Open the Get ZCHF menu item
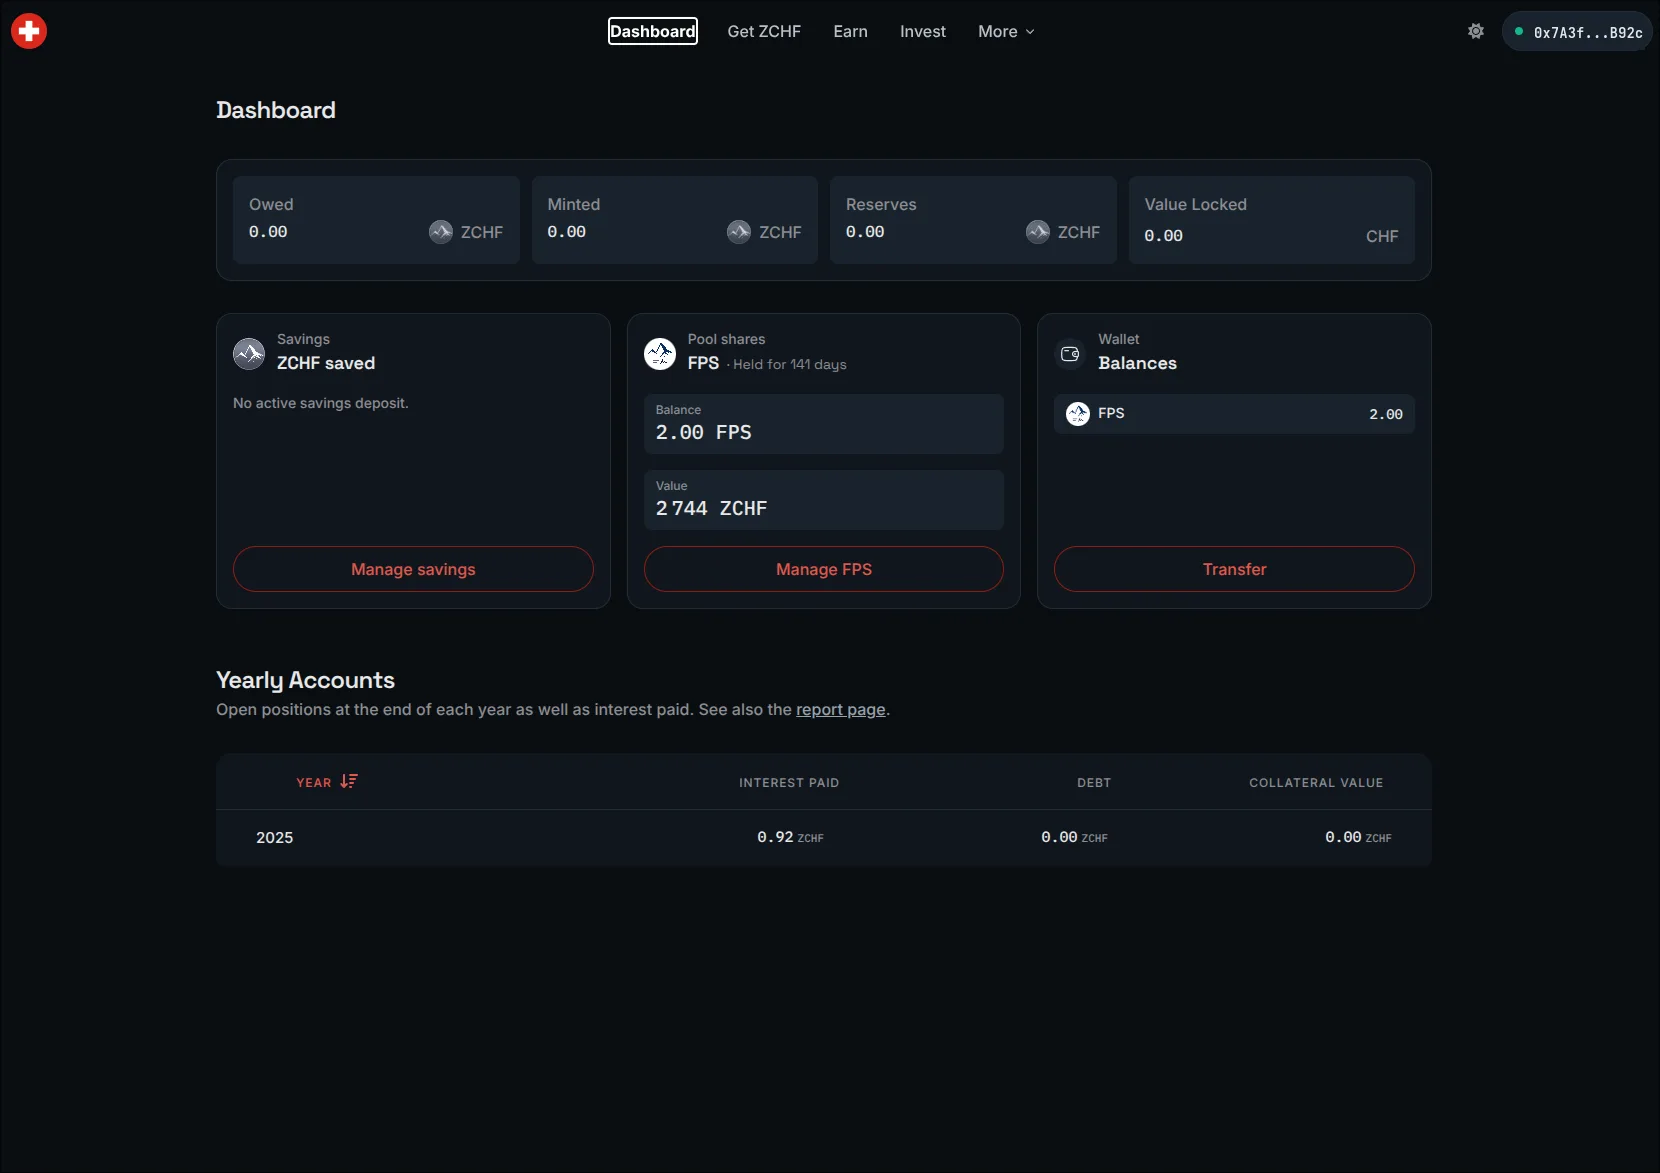This screenshot has height=1173, width=1660. pyautogui.click(x=764, y=31)
